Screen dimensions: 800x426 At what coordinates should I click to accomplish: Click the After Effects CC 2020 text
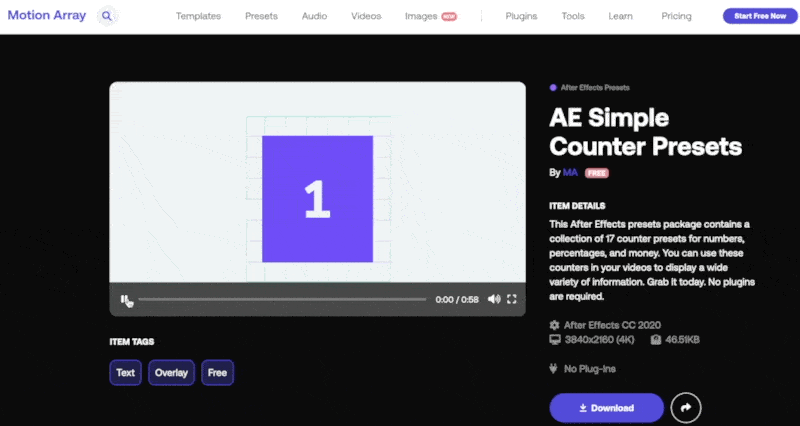pos(612,325)
